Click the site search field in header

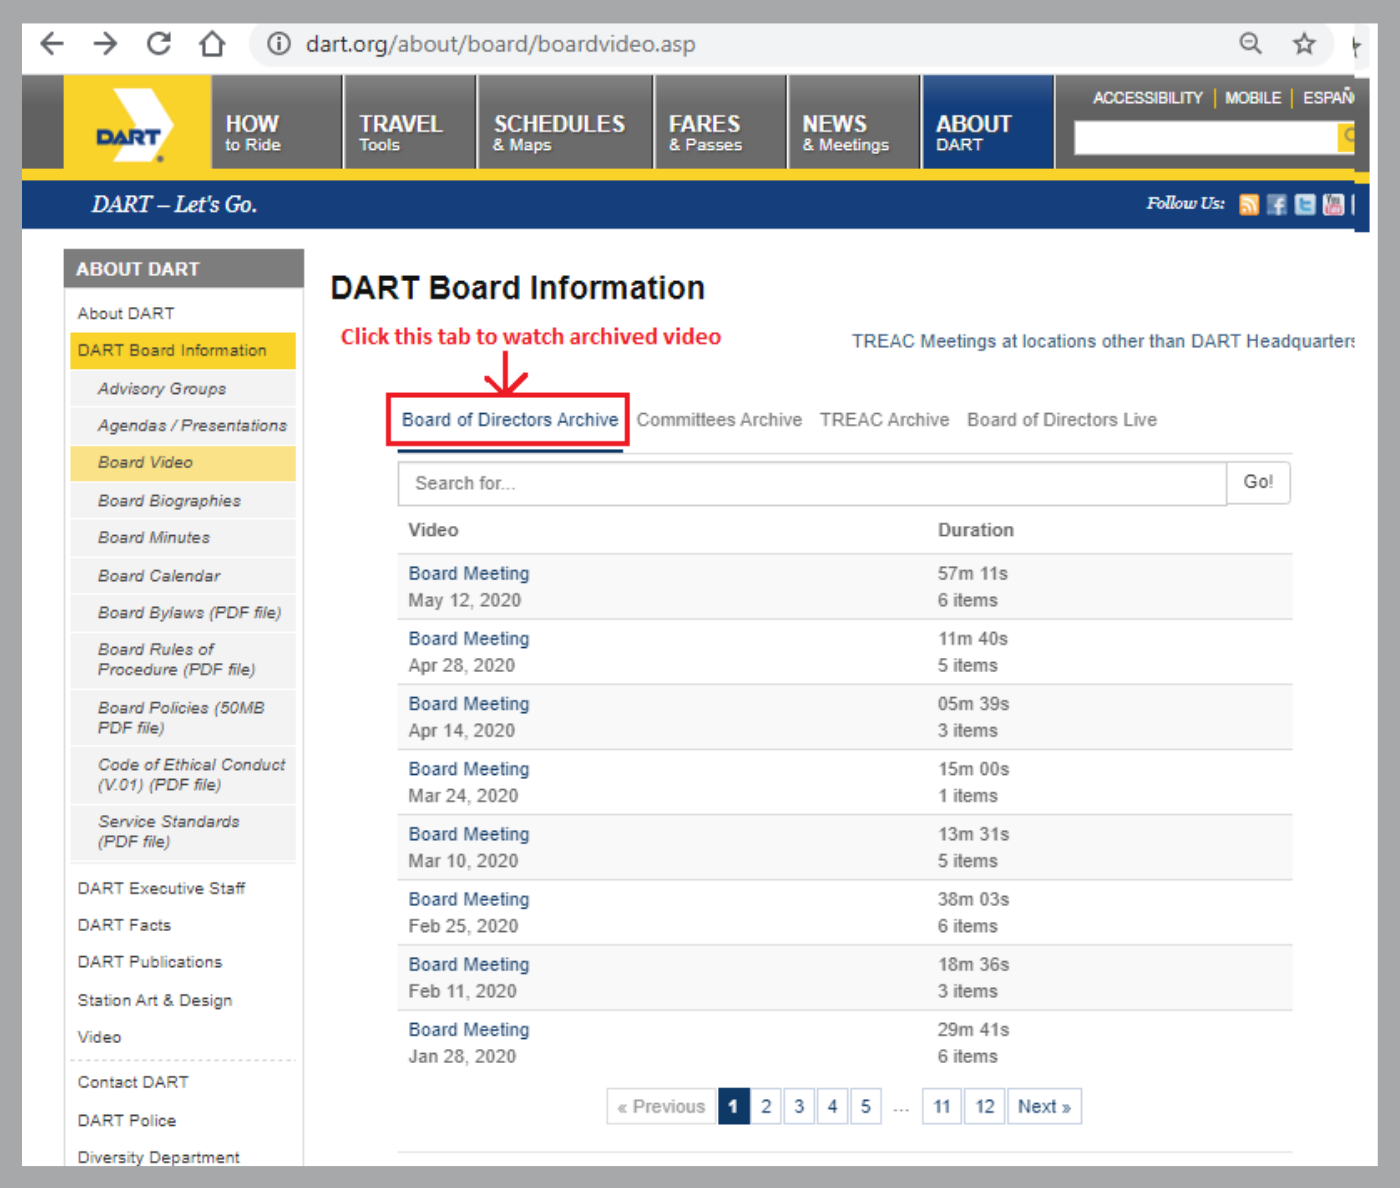pos(1206,137)
